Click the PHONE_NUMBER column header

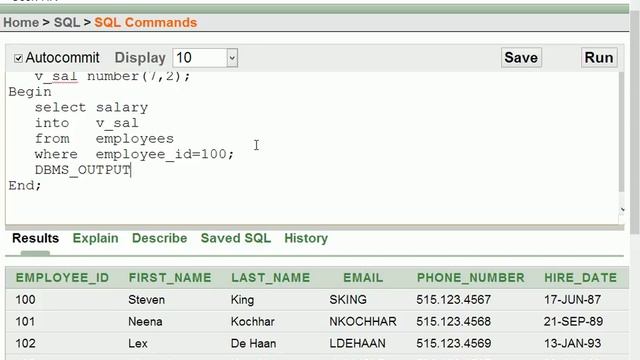(x=471, y=278)
